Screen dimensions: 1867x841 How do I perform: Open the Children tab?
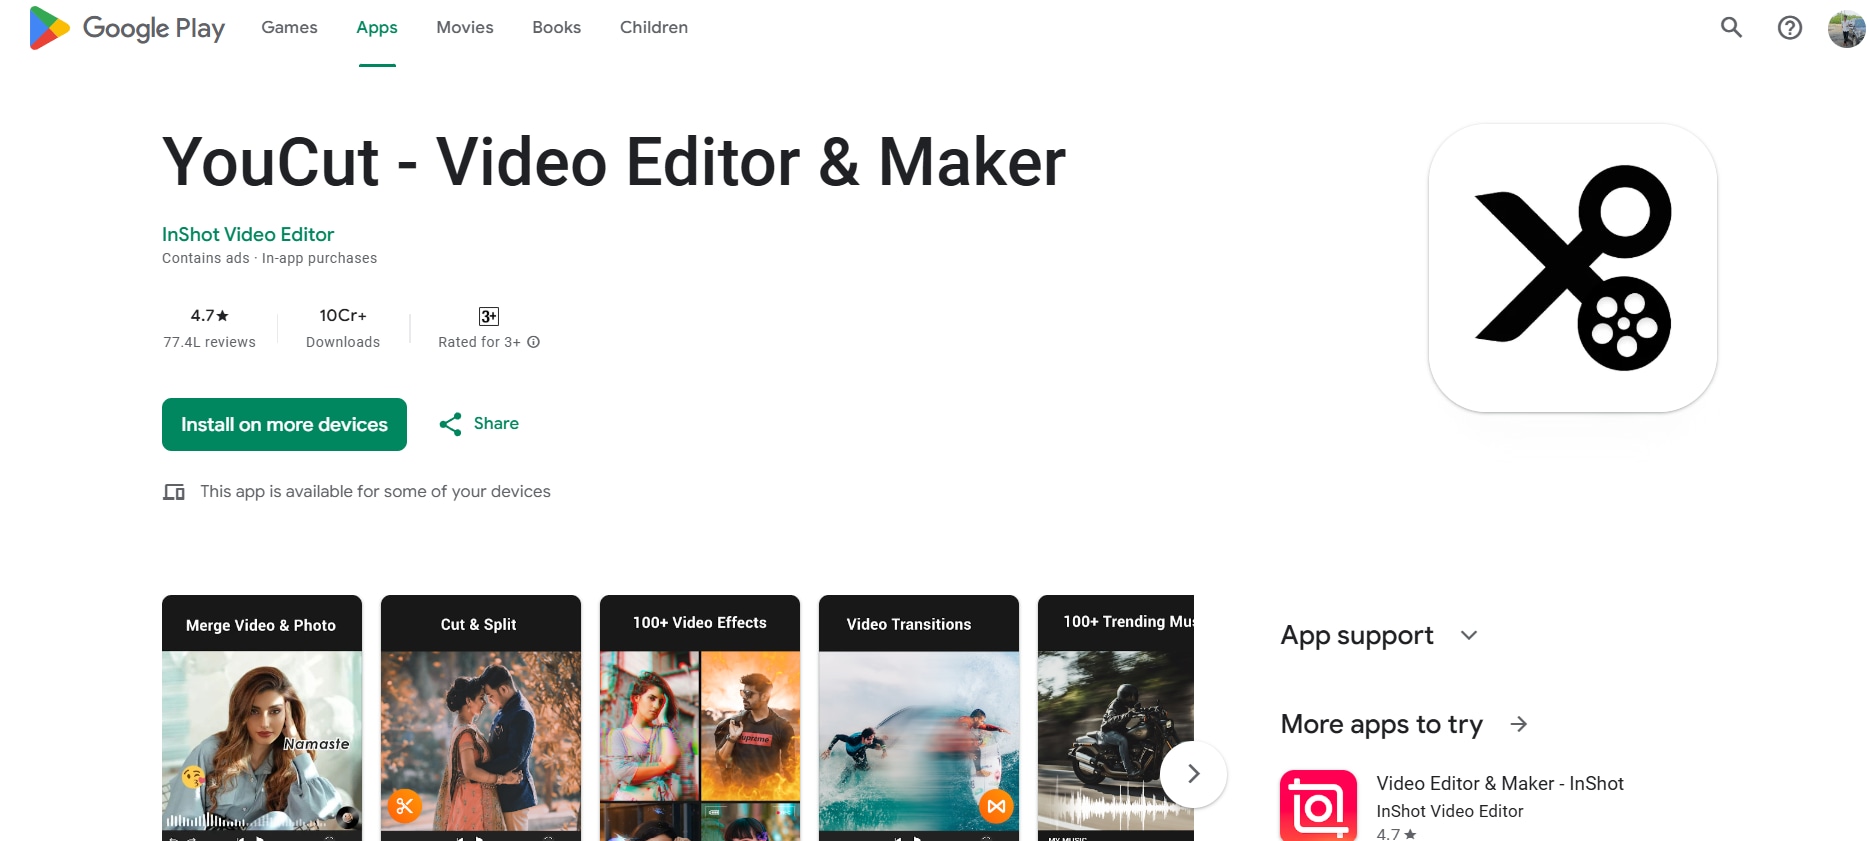tap(654, 28)
